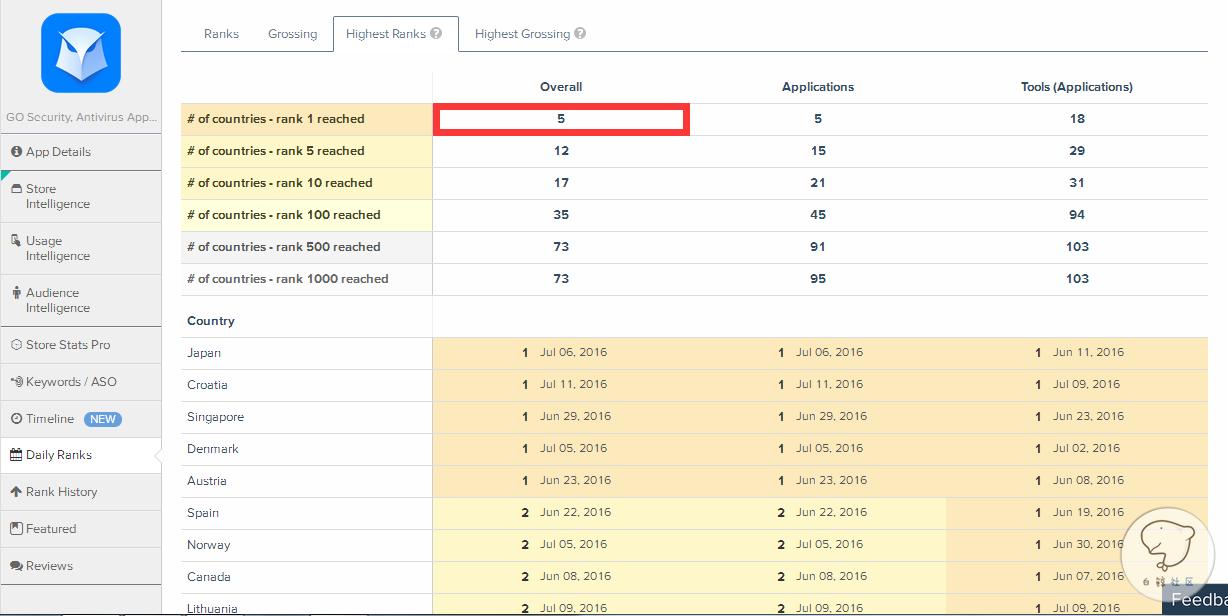Switch to the Ranks tab

[221, 34]
